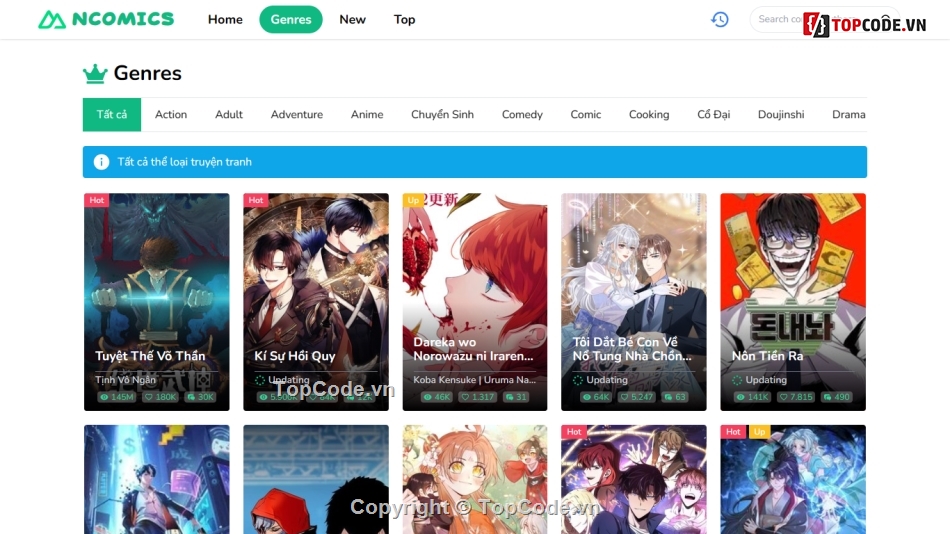
Task: Click comments 63 on Tôi Dắt Bé Con card
Action: 675,397
